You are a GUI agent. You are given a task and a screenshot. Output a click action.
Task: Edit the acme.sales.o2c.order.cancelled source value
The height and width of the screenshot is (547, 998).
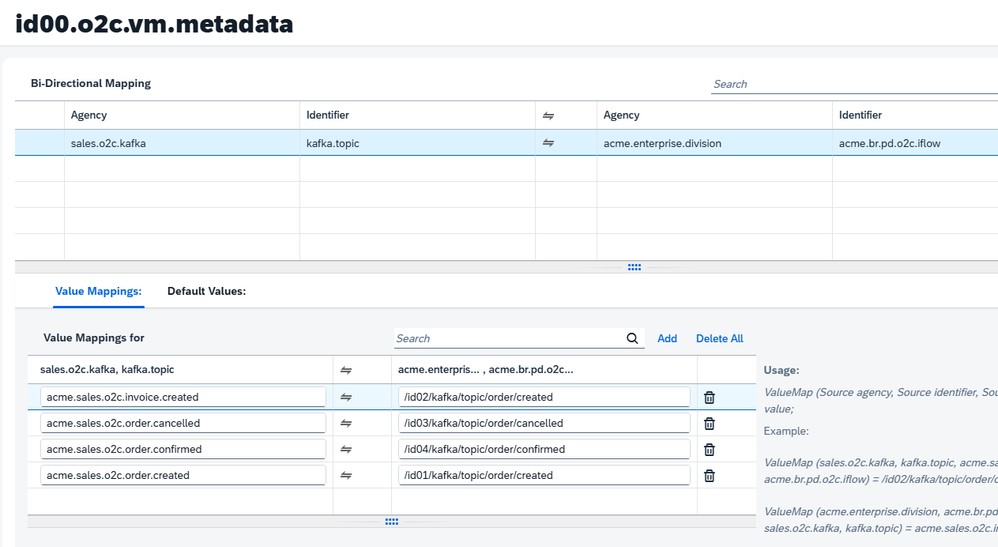coord(183,423)
